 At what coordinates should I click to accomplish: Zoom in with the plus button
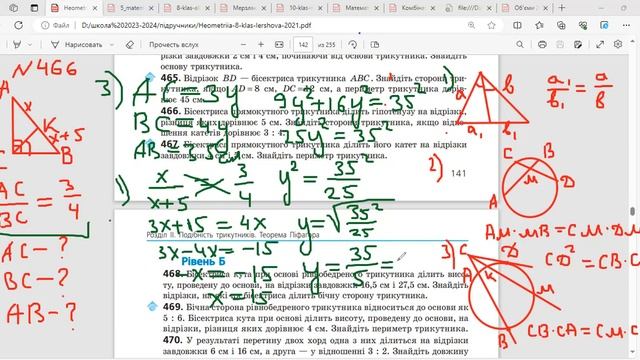coord(261,44)
